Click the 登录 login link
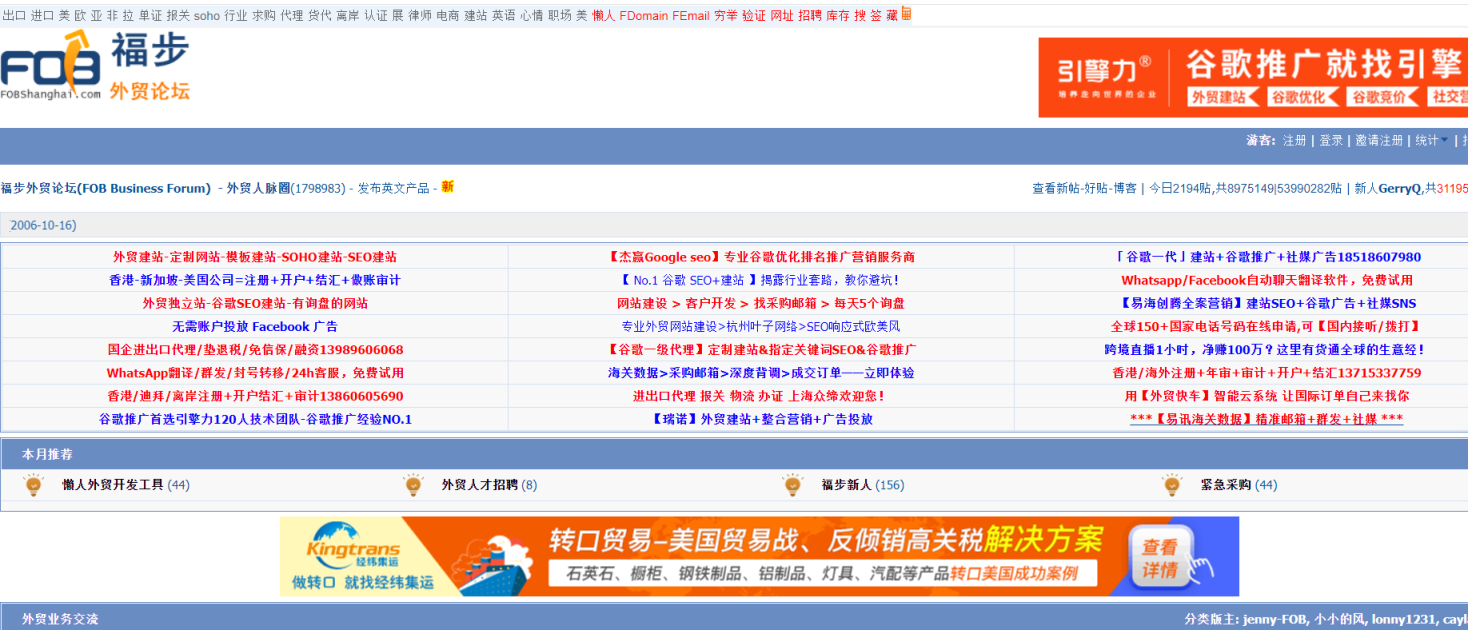The image size is (1468, 630). pos(1331,140)
